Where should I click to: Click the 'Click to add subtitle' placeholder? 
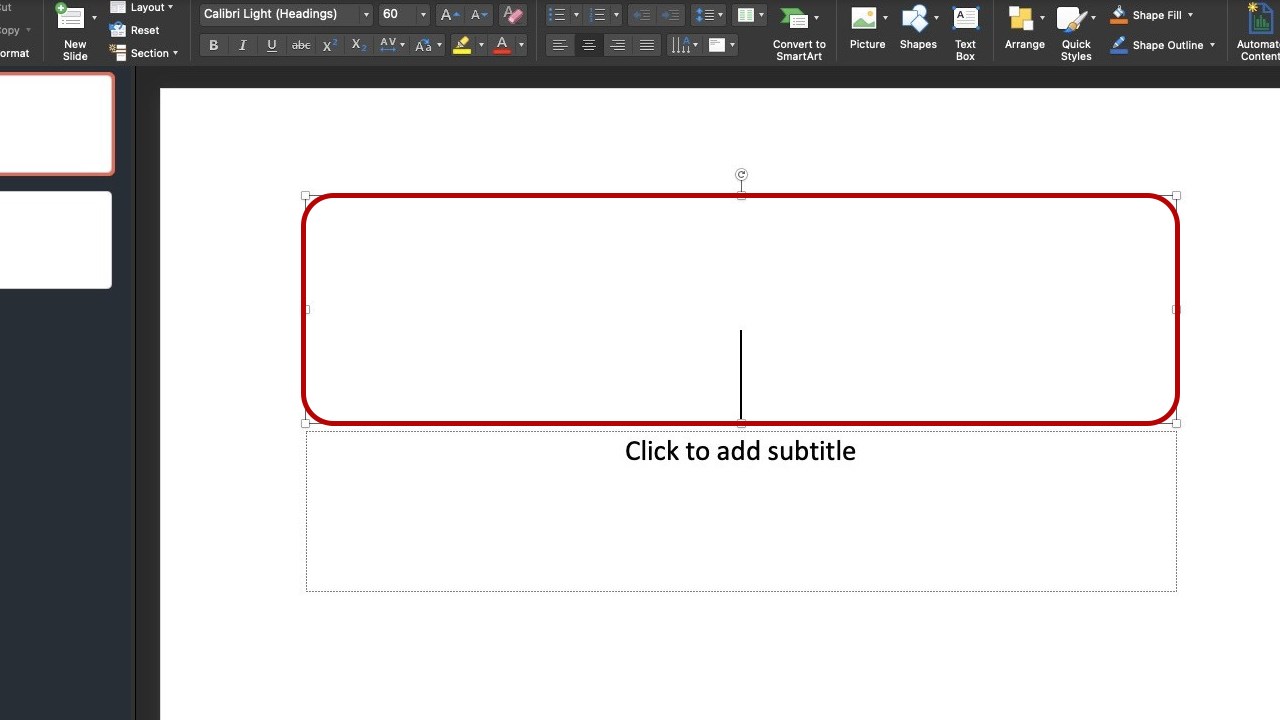(x=741, y=510)
